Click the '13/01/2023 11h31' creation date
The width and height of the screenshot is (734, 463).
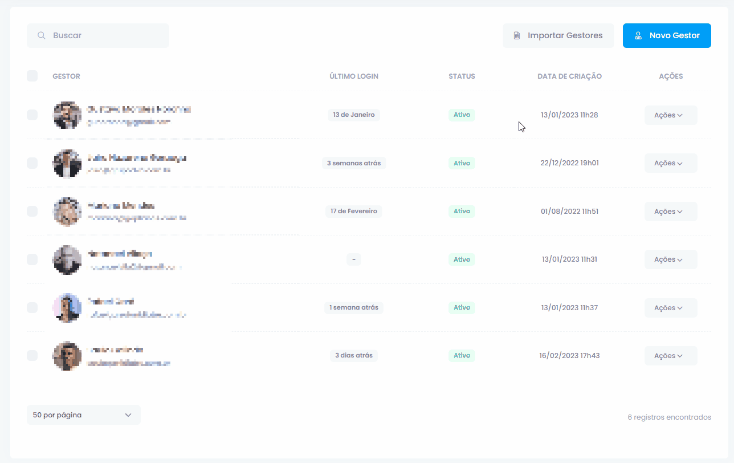click(569, 259)
